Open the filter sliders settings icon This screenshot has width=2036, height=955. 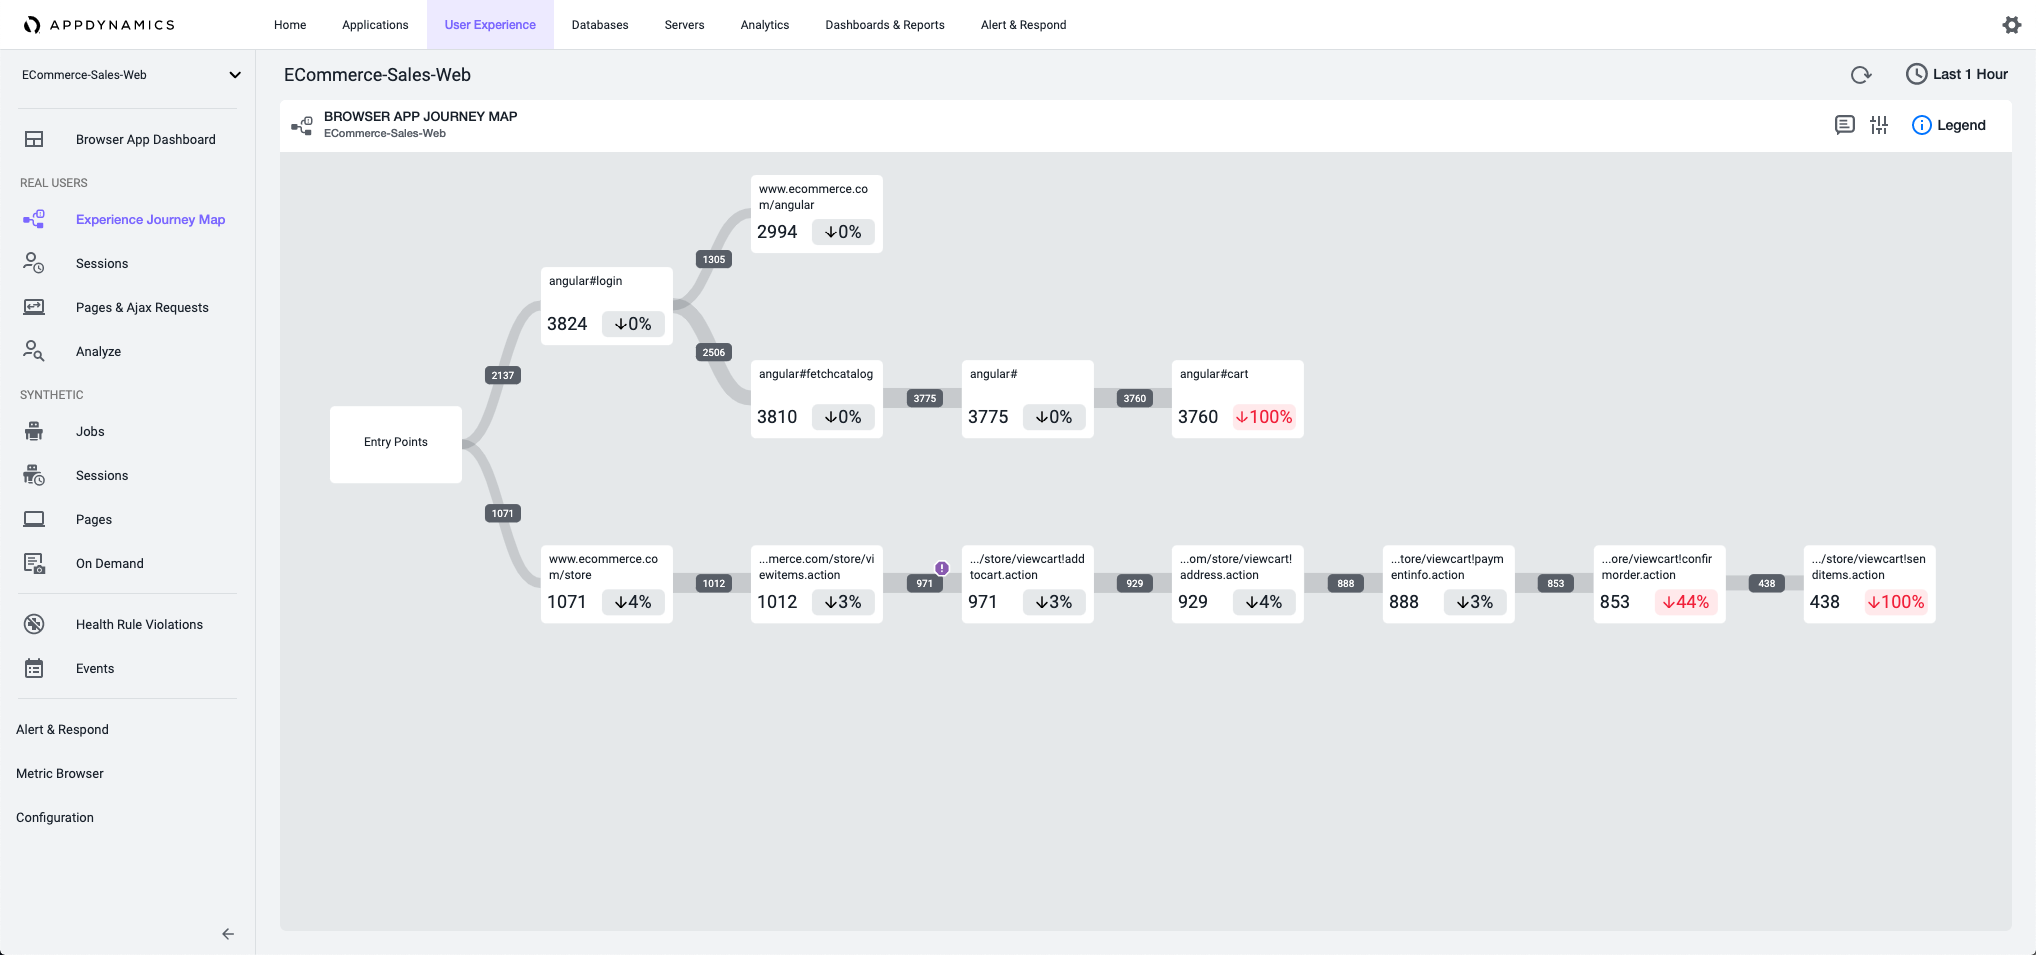tap(1879, 125)
